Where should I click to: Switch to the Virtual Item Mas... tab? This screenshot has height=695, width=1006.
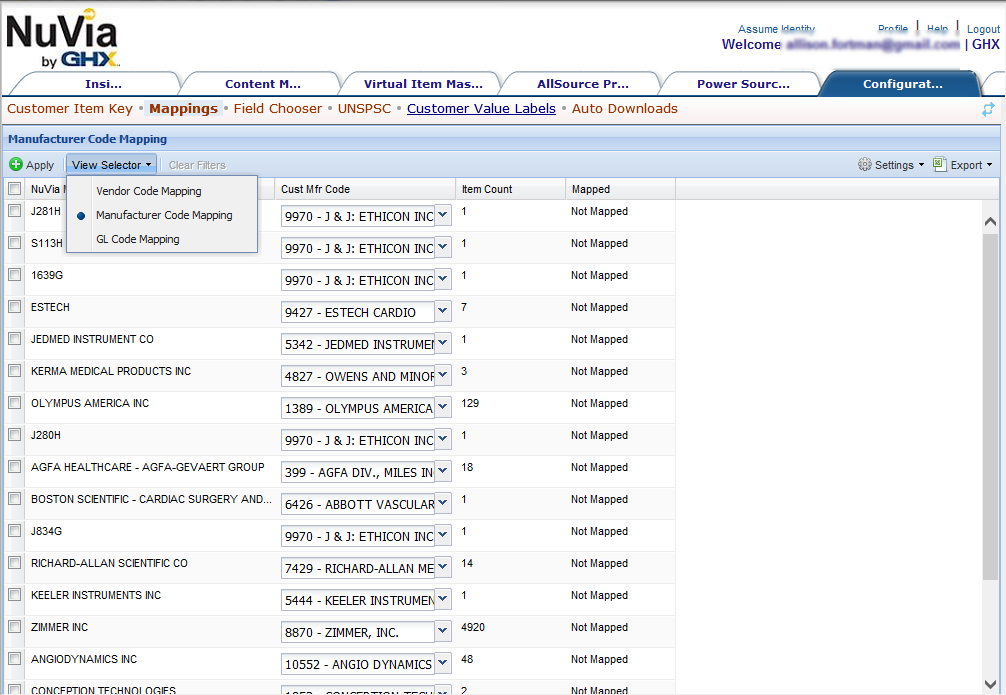(x=423, y=84)
